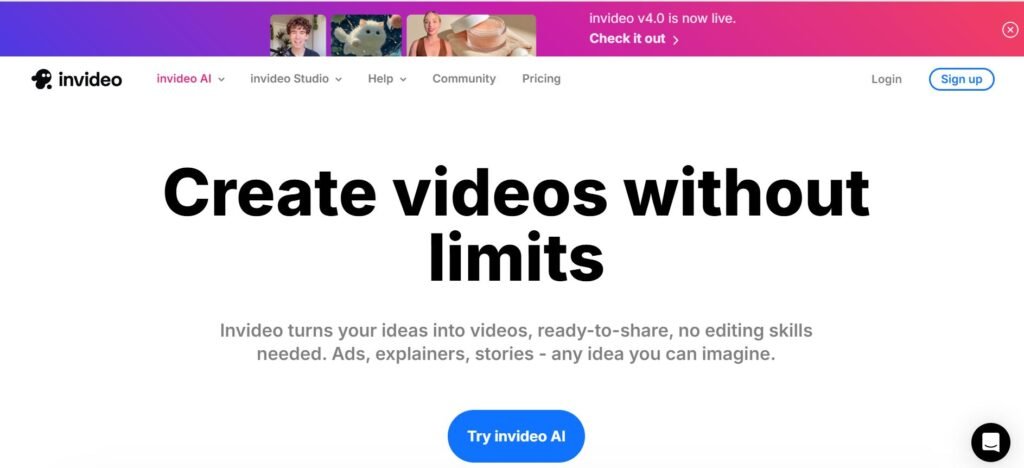Click the invideo wordmark text
The image size is (1024, 468).
point(89,79)
